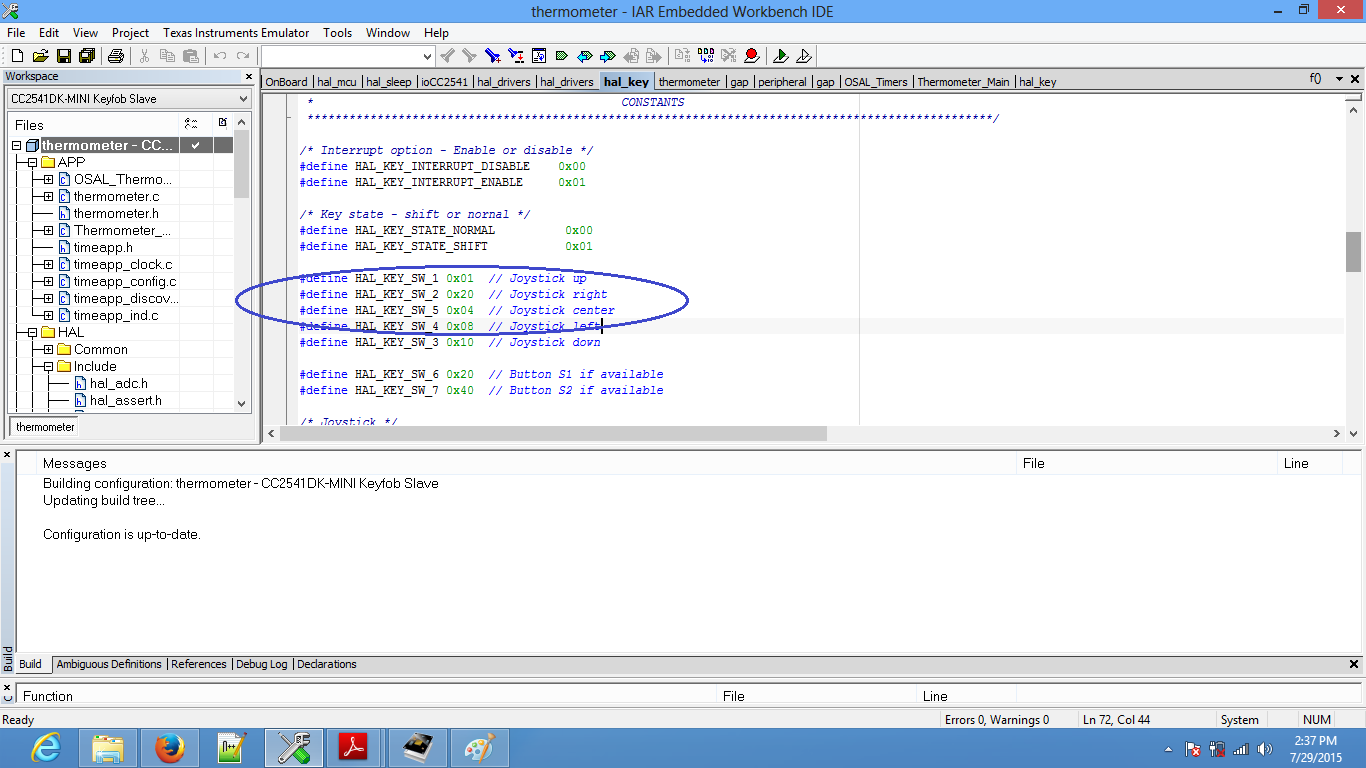
Task: Open the workspace configuration dropdown
Action: (243, 99)
